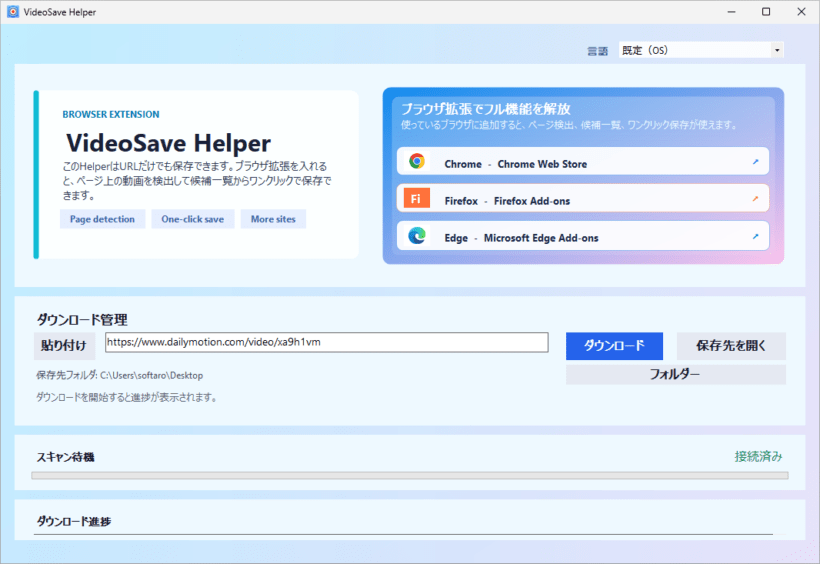Click the ダウンロードを開始すると進捗が表示されます message
This screenshot has width=820, height=564.
[x=126, y=397]
